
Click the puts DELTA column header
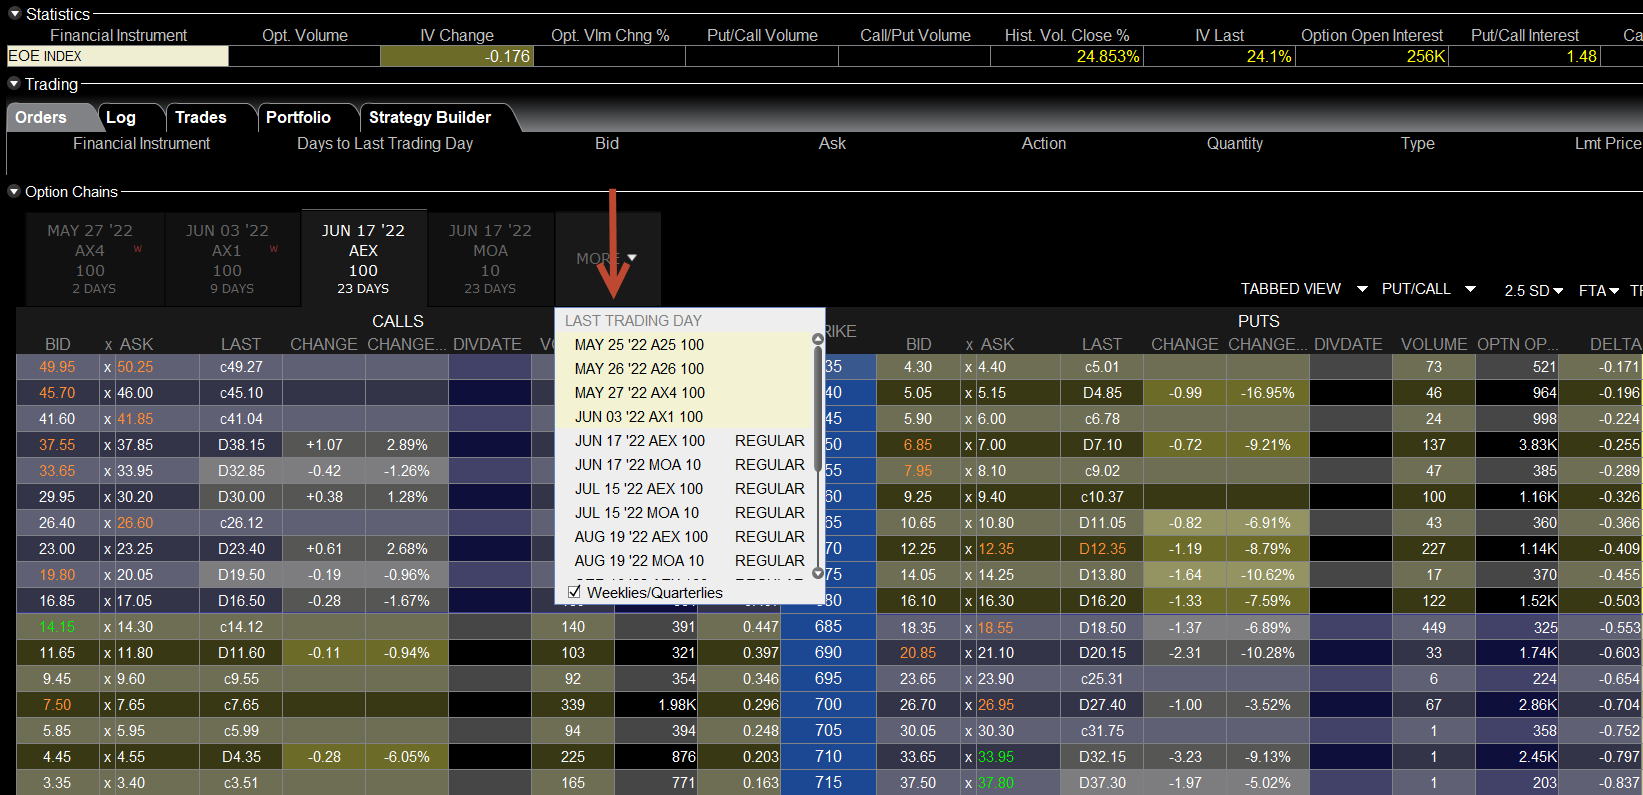[x=1615, y=344]
